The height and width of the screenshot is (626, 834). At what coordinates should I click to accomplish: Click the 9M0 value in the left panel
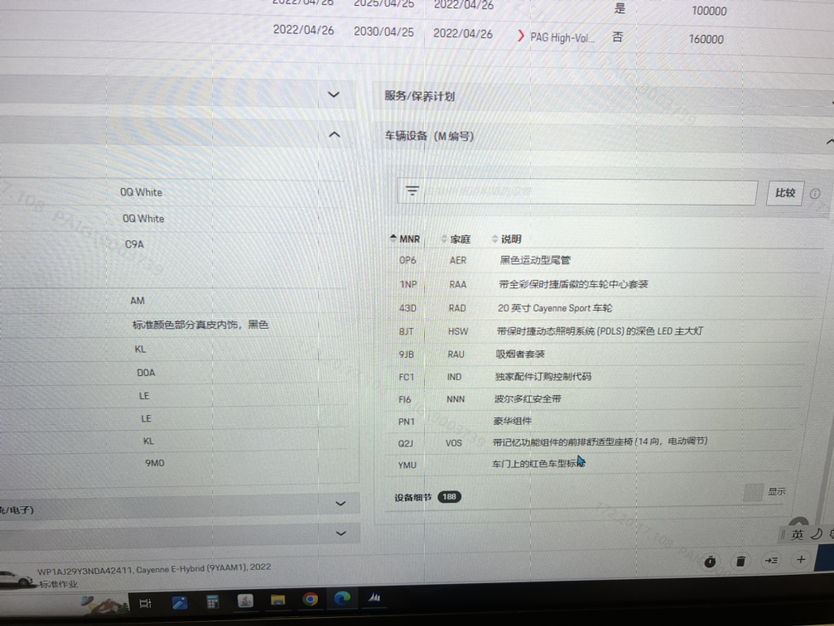pyautogui.click(x=155, y=463)
